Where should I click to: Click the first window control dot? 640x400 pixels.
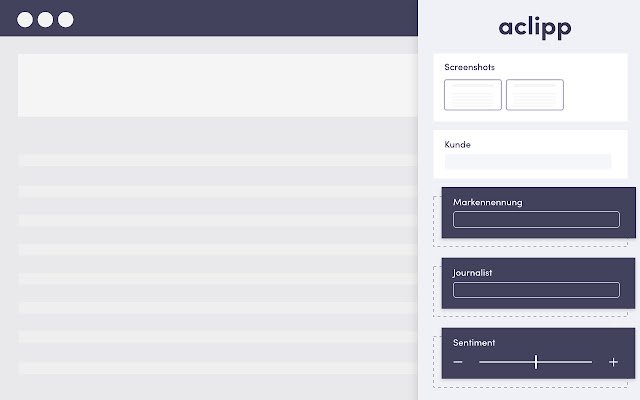pyautogui.click(x=25, y=20)
